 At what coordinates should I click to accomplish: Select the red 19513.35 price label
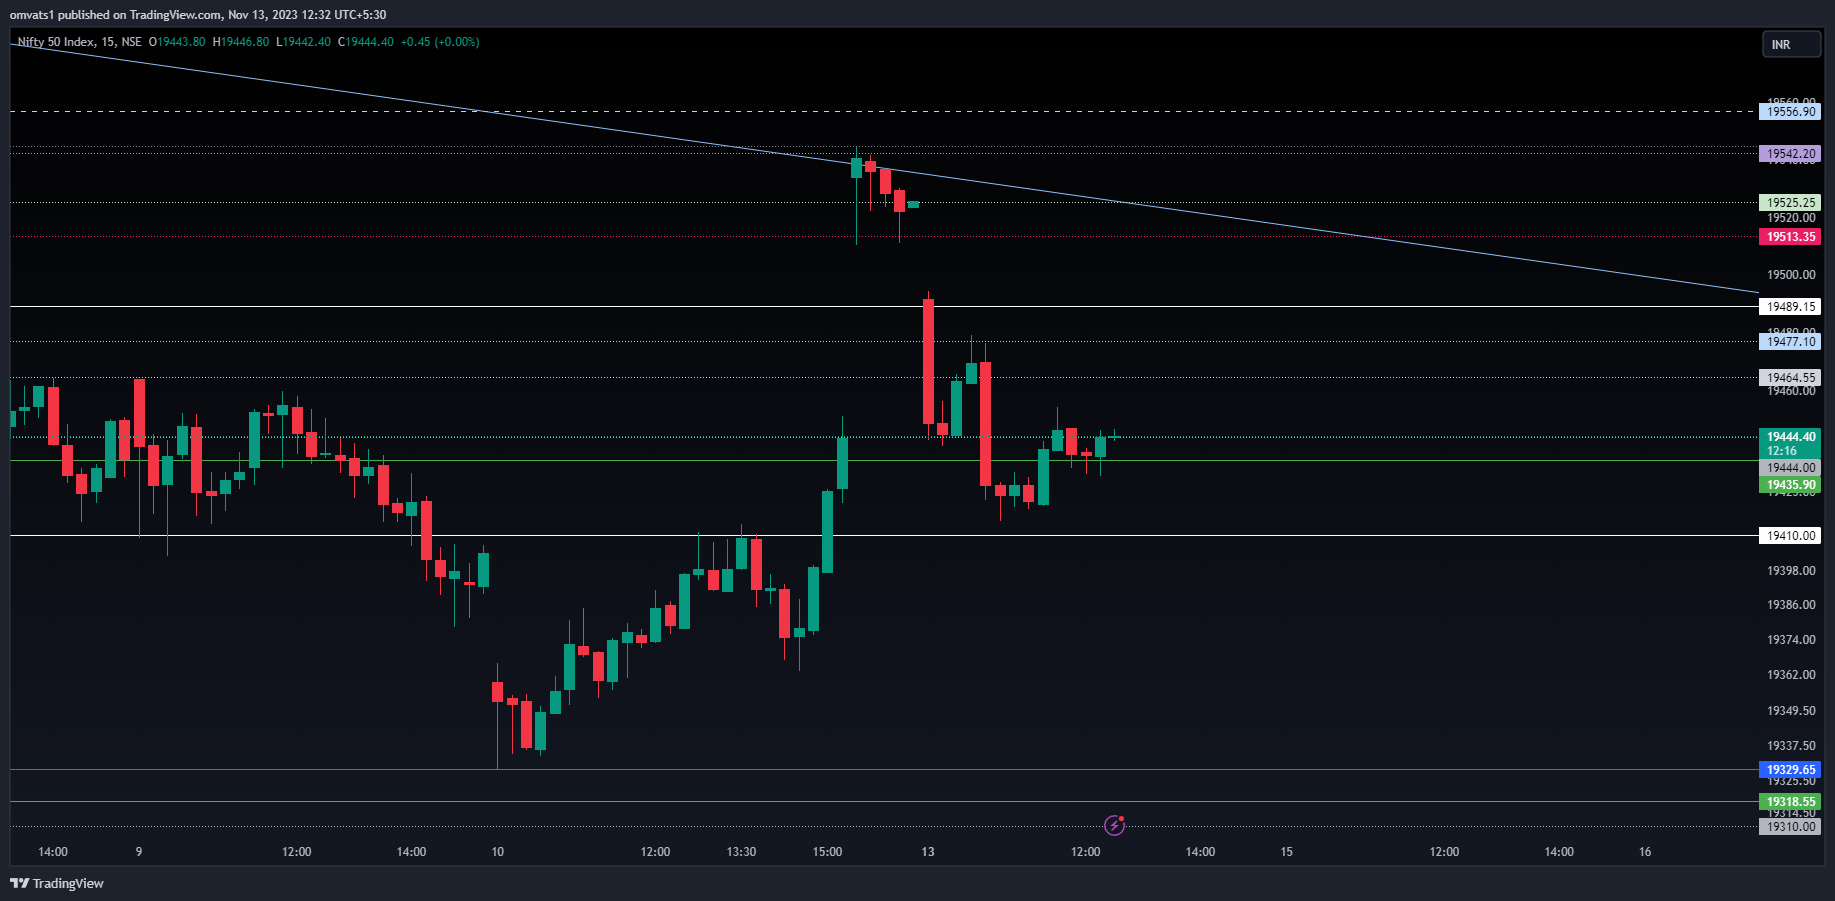[x=1790, y=237]
